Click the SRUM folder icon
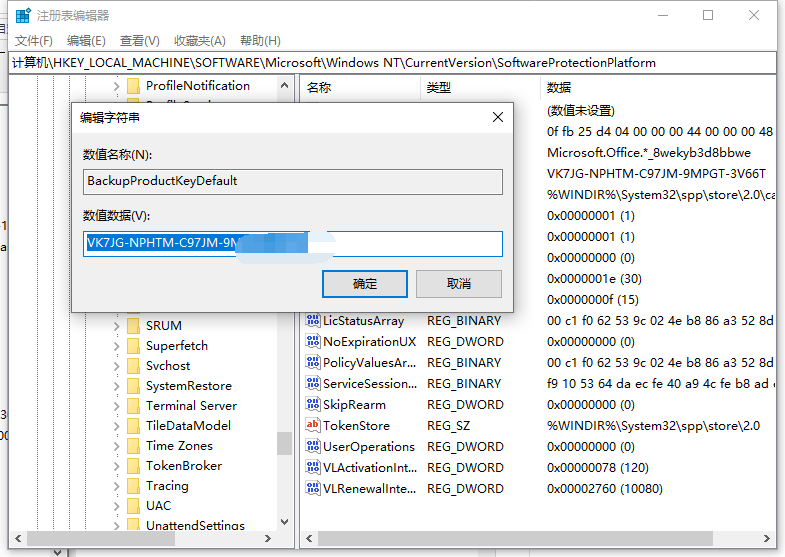785x557 pixels. click(133, 325)
